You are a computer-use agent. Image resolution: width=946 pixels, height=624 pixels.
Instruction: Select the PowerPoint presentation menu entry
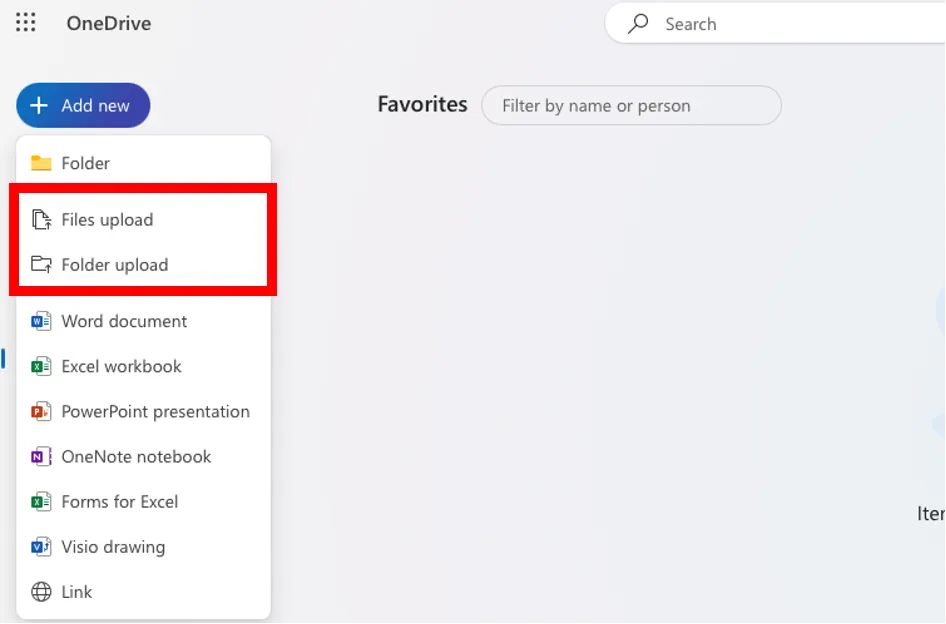pyautogui.click(x=155, y=411)
